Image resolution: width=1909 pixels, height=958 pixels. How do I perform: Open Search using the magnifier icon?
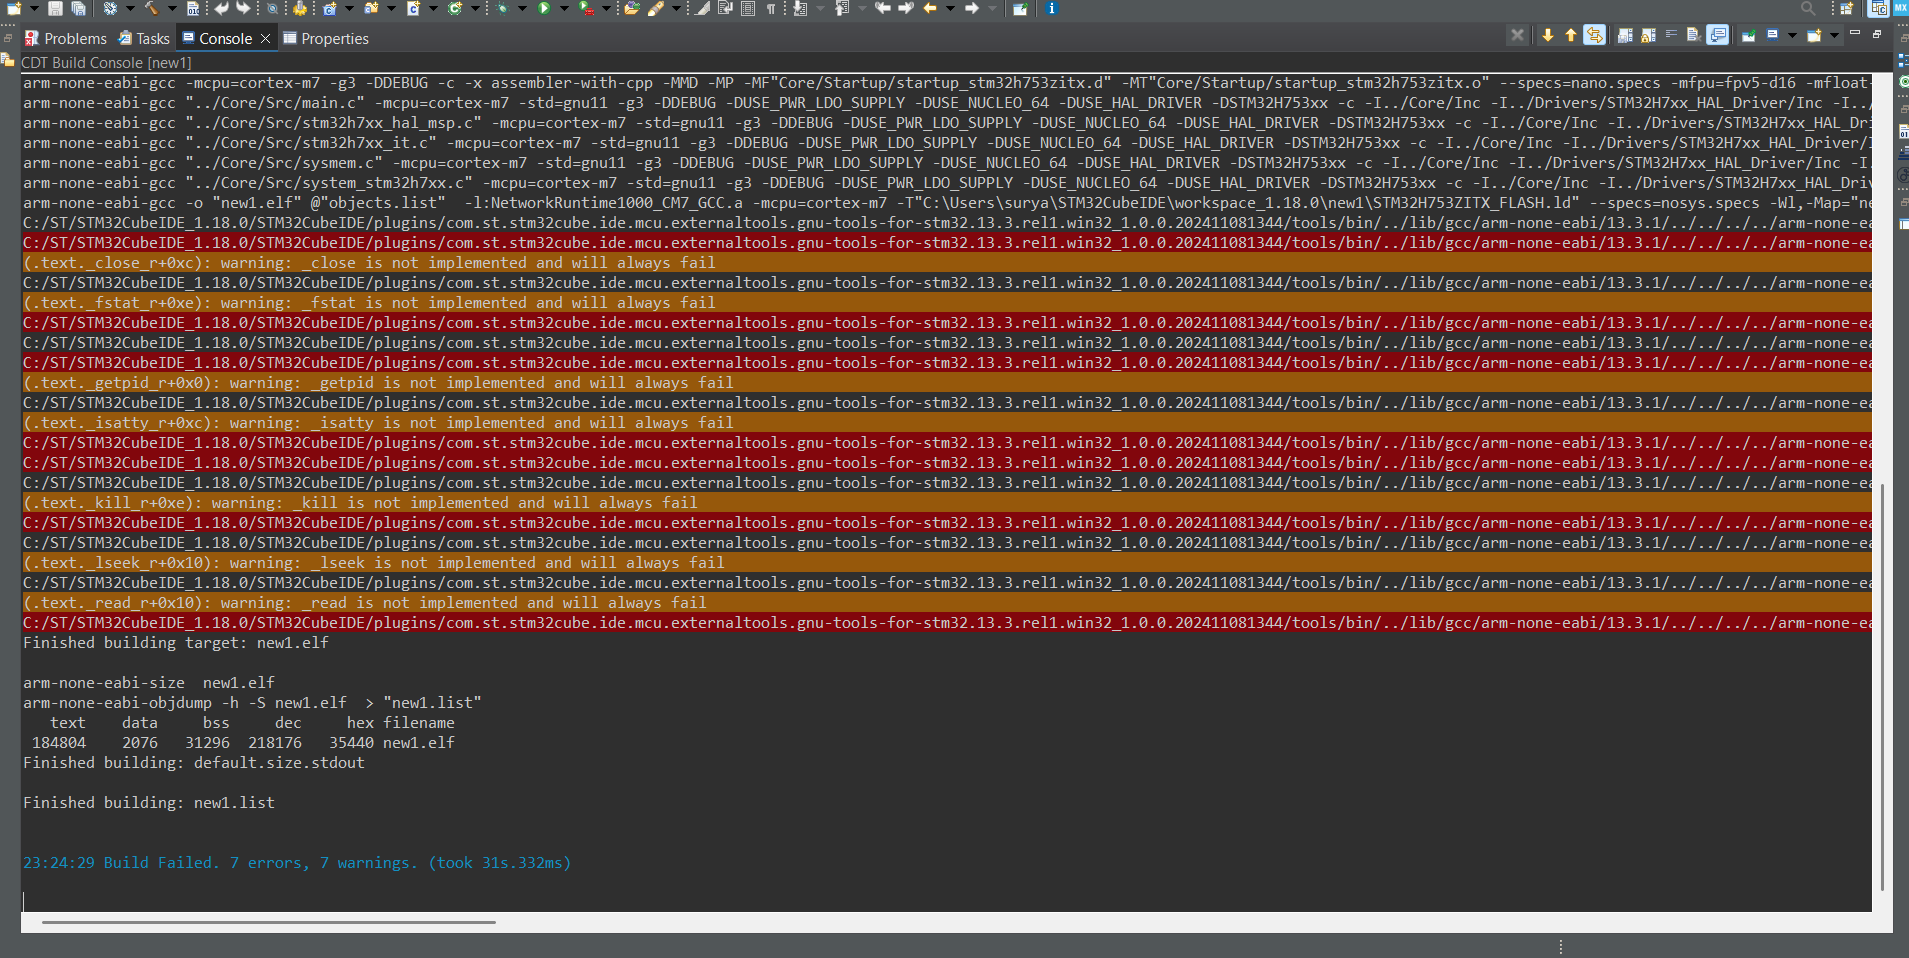(1806, 9)
